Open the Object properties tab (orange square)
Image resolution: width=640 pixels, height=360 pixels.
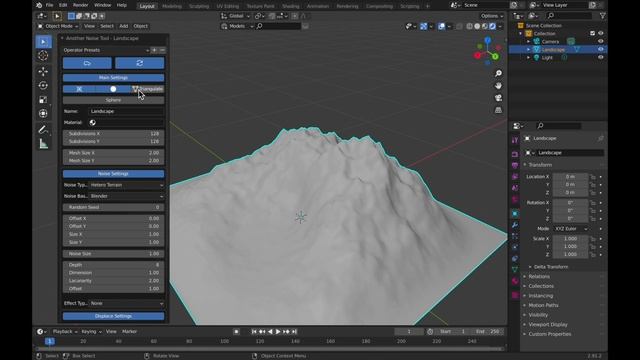[x=515, y=213]
